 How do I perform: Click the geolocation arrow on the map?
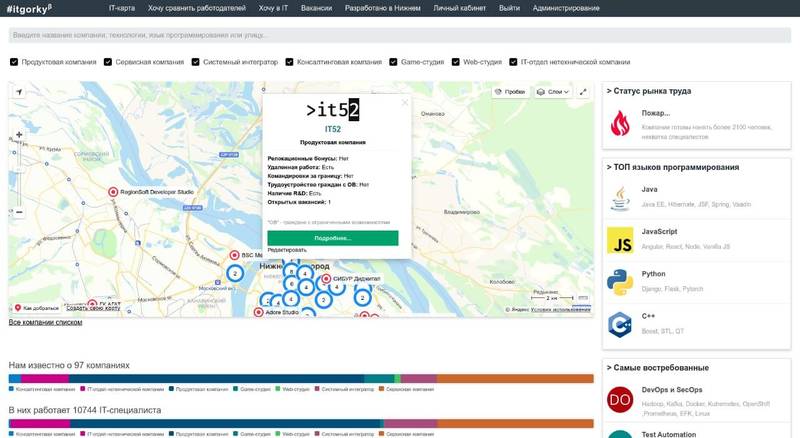(x=19, y=92)
